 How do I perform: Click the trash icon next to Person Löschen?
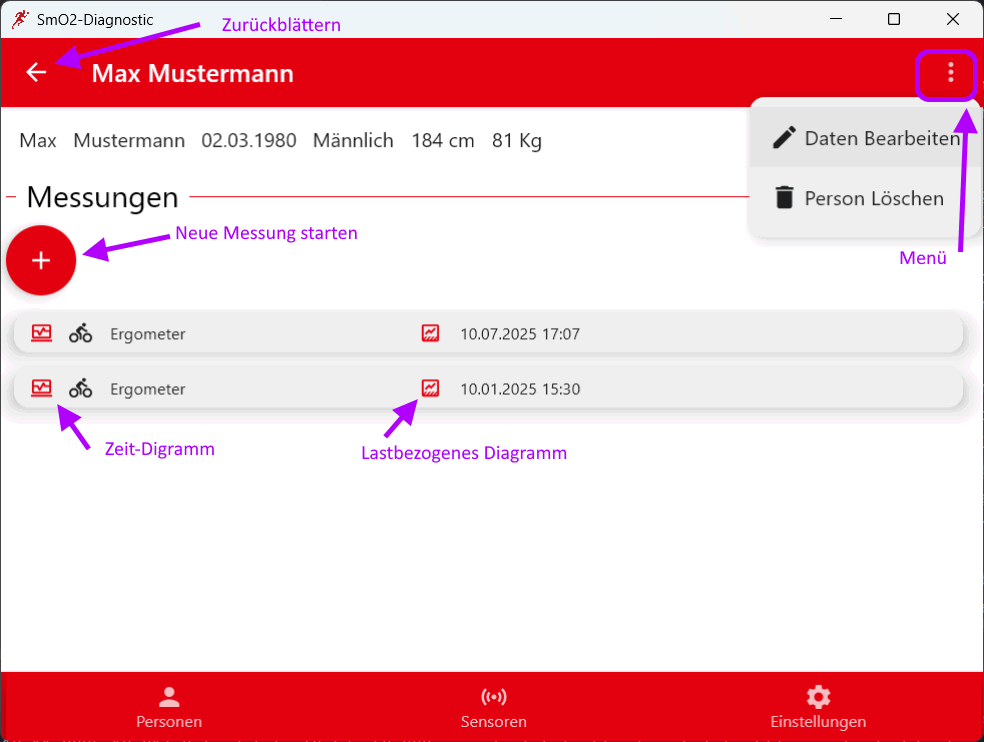pos(786,198)
